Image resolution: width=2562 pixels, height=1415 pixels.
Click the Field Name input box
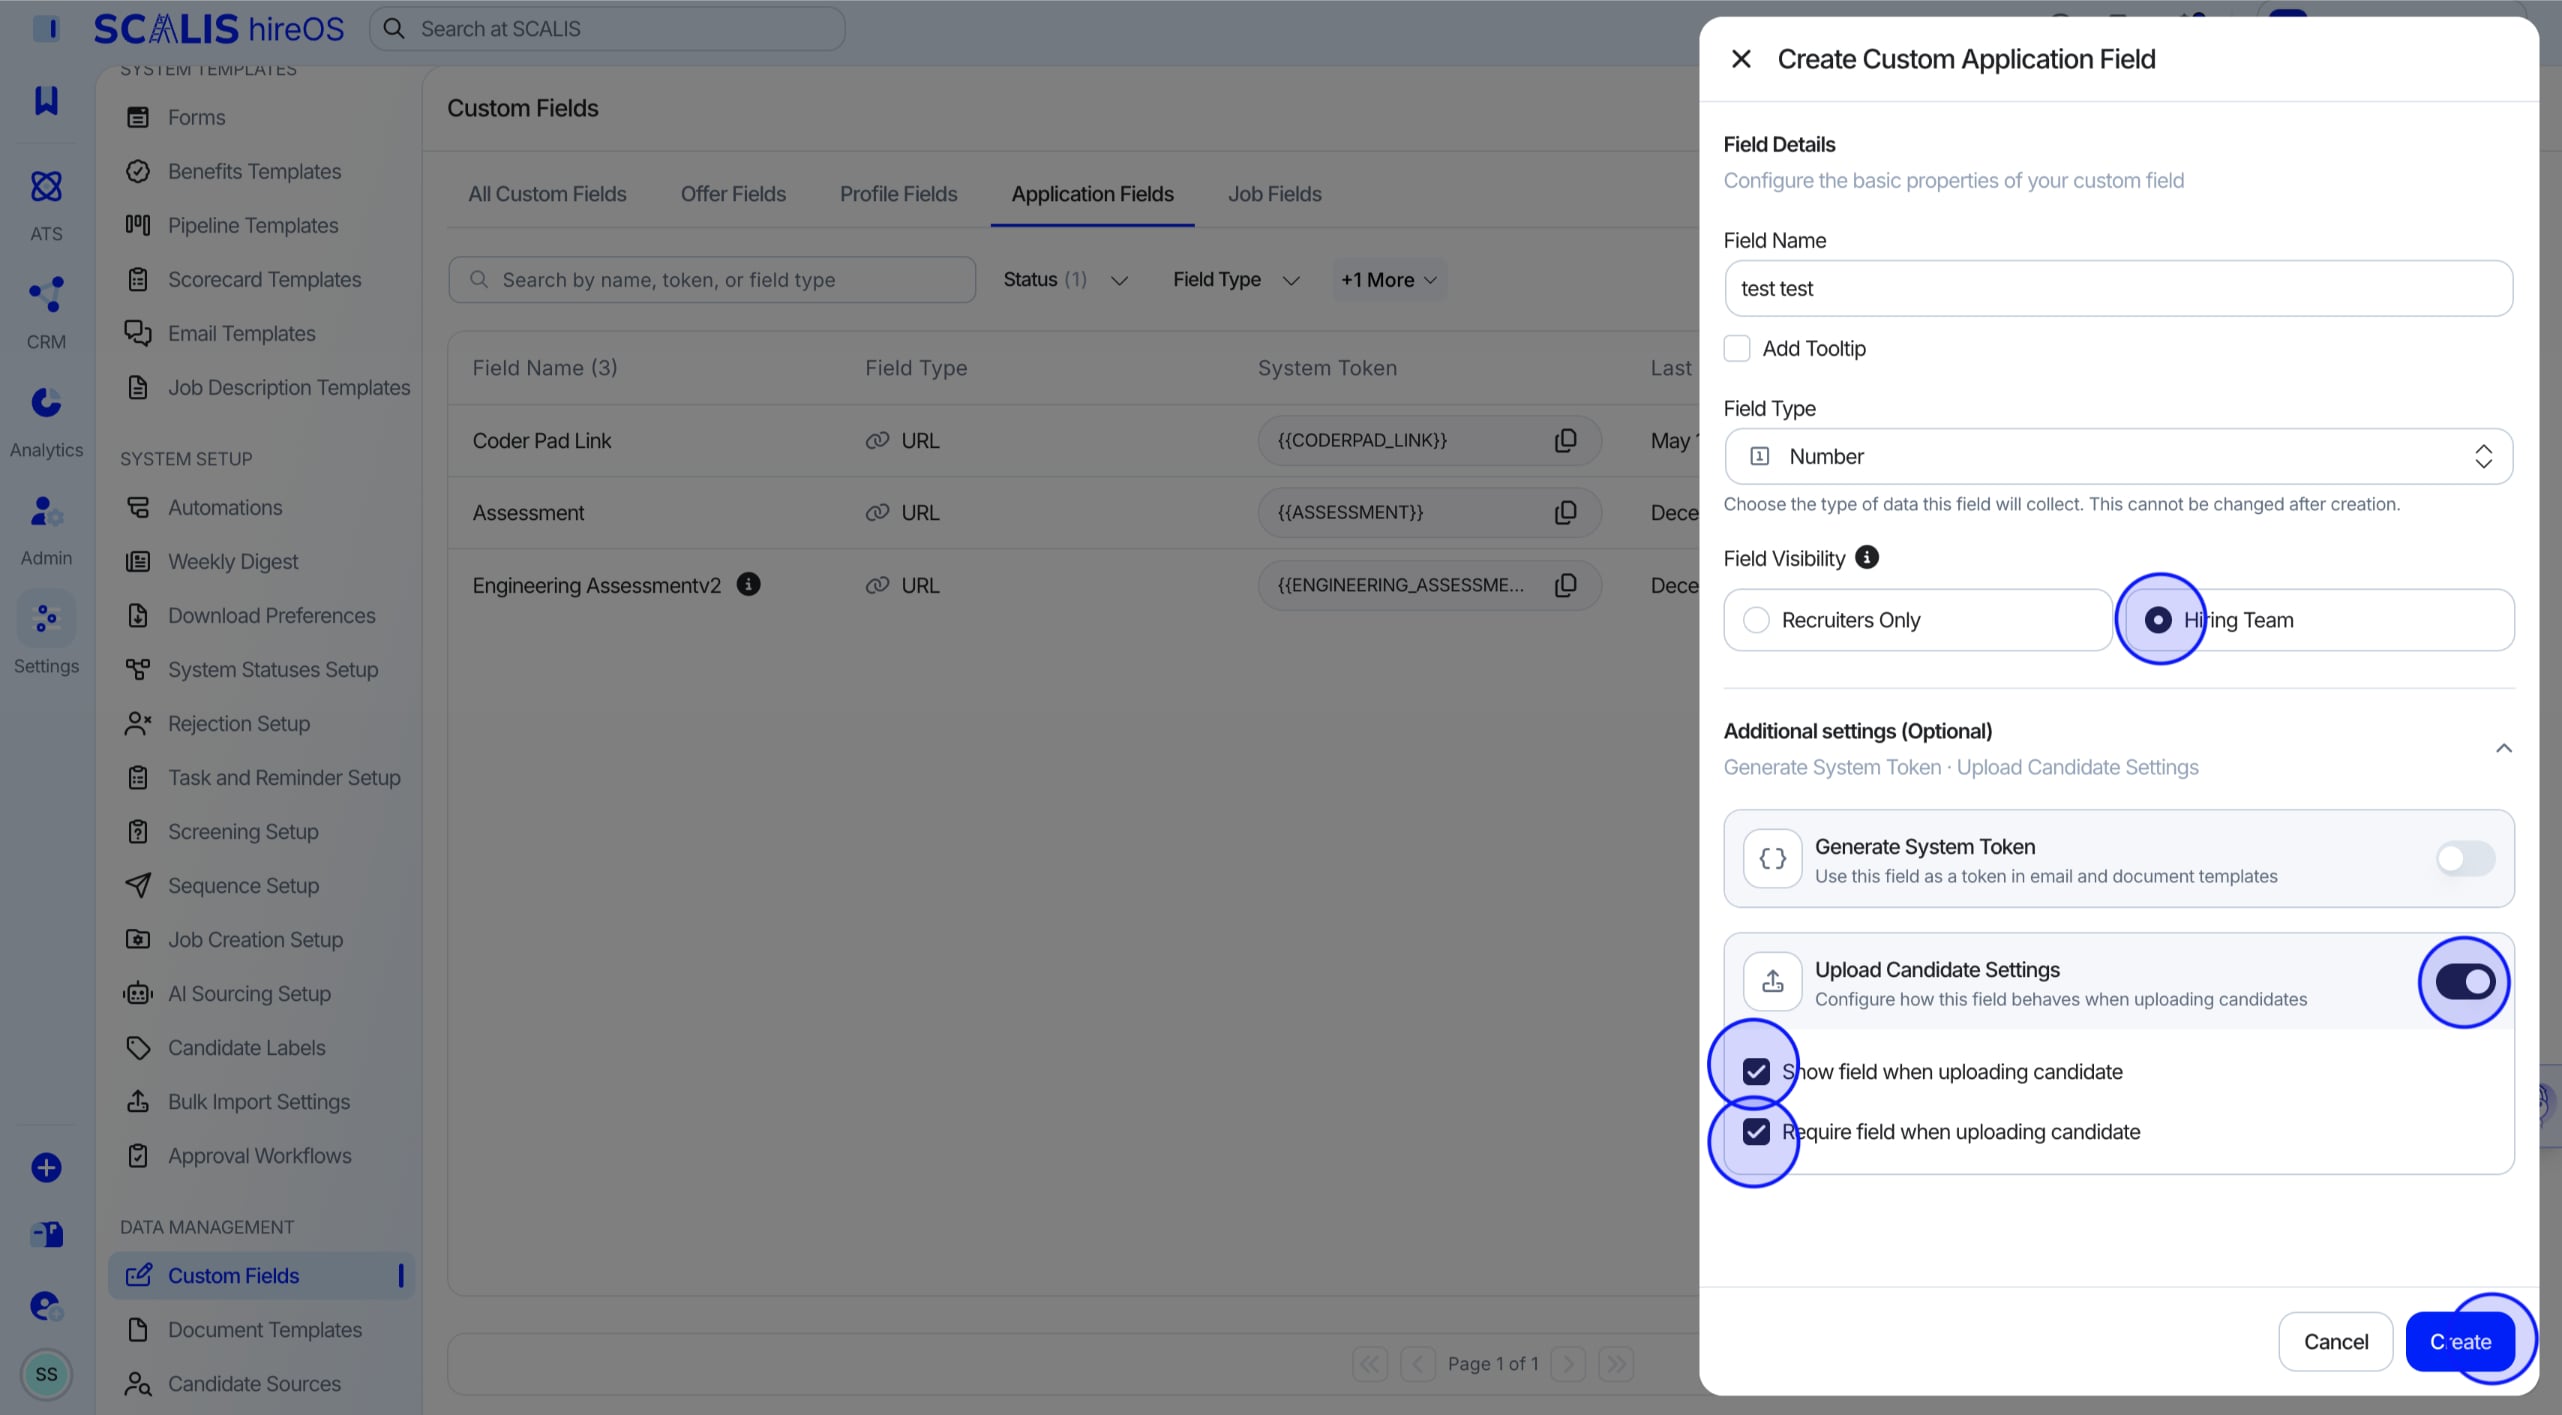pyautogui.click(x=2118, y=288)
